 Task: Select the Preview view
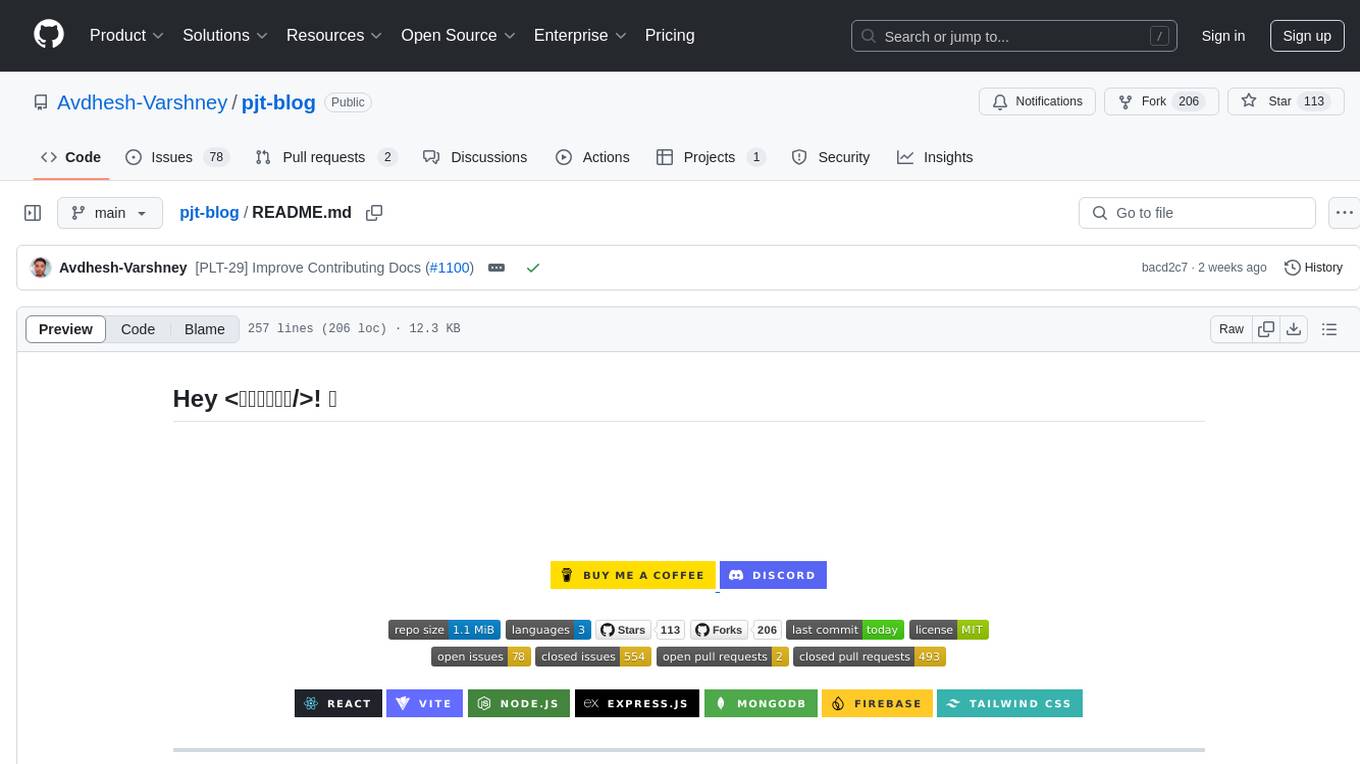coord(66,329)
